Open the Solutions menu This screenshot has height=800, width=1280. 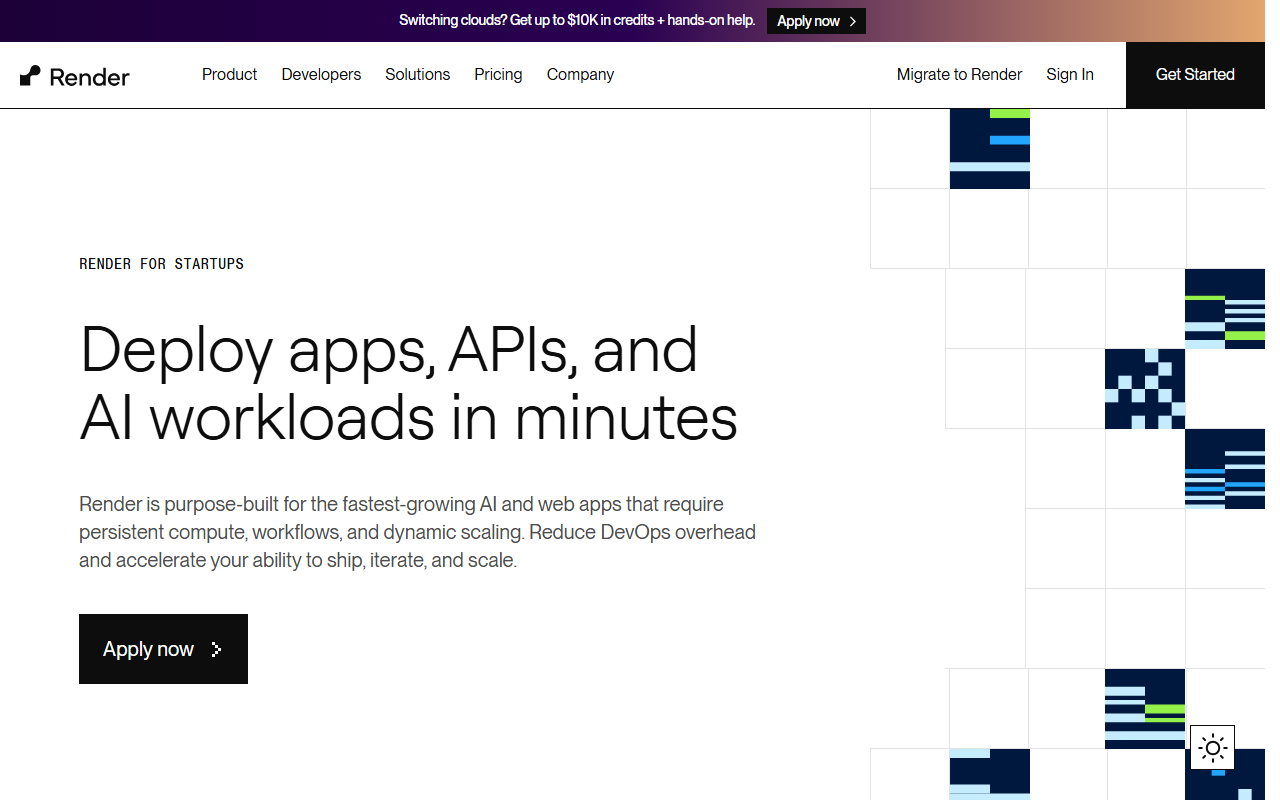click(x=417, y=75)
